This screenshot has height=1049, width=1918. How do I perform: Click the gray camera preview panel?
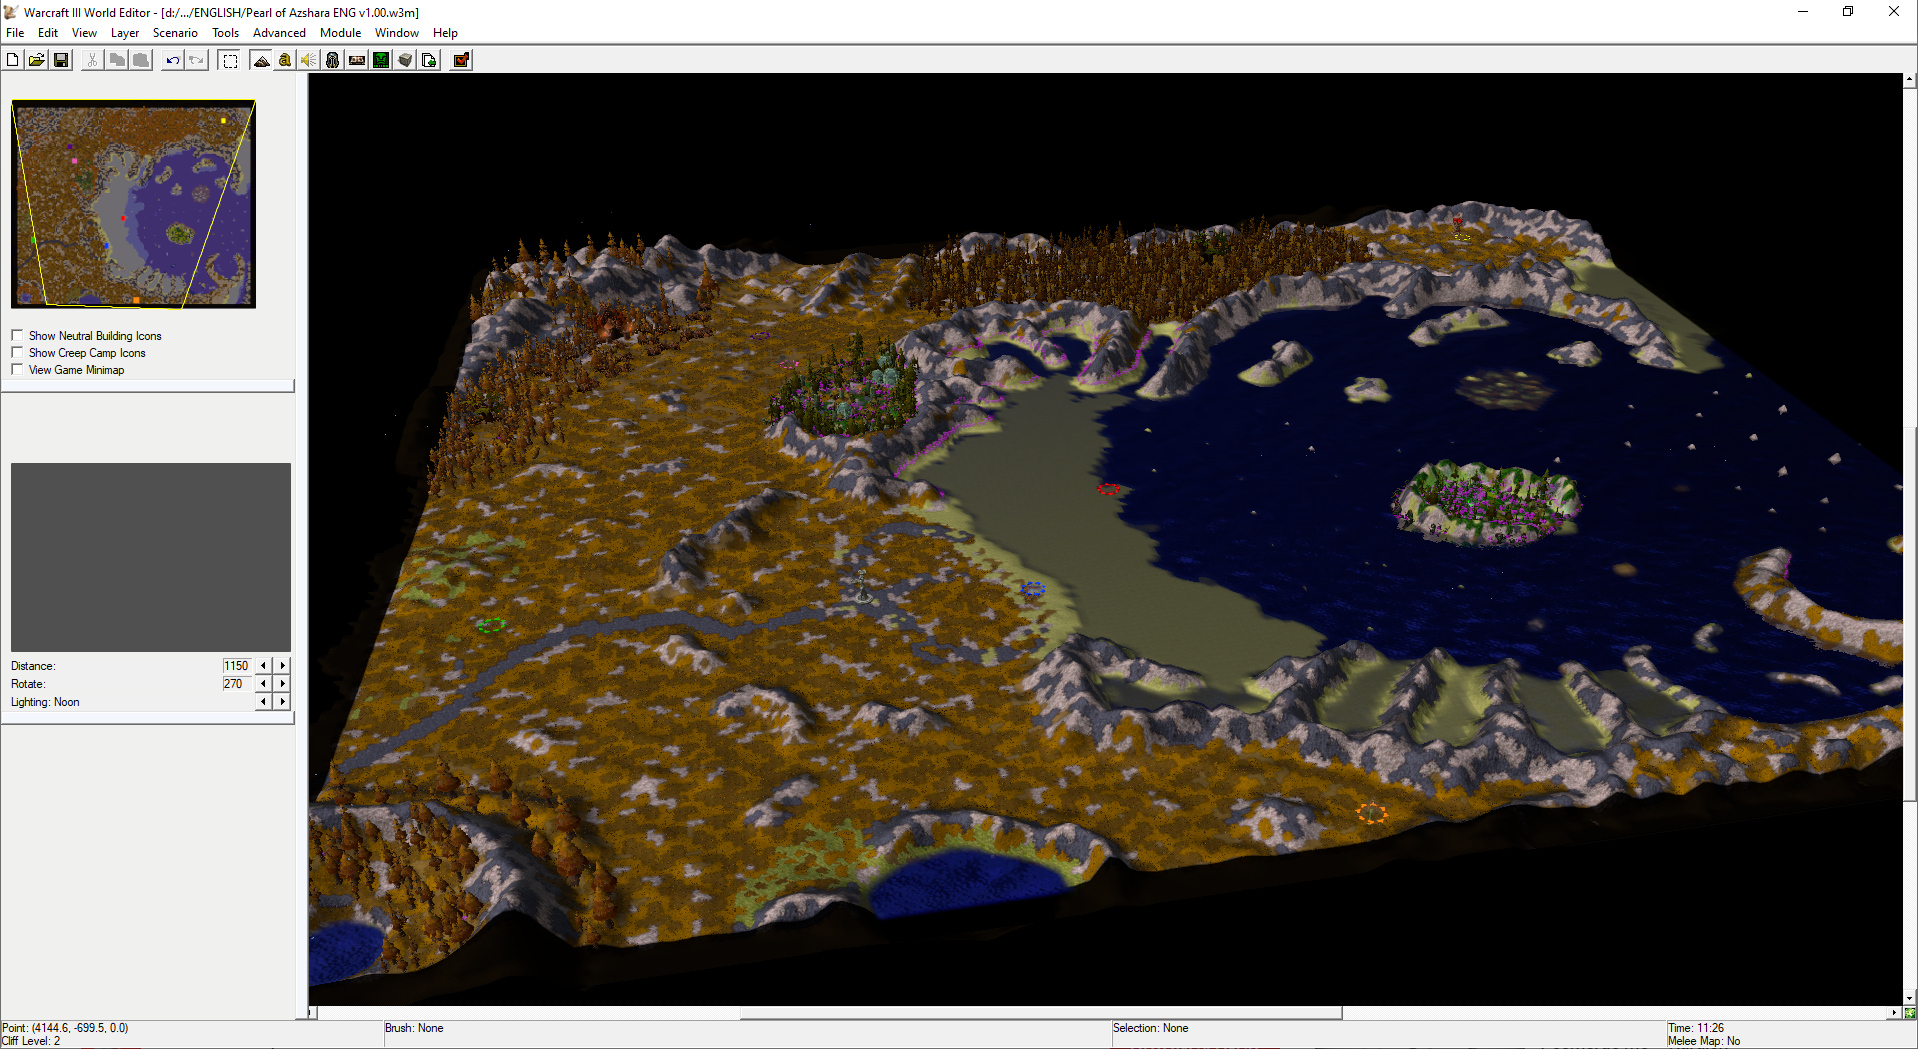(x=151, y=557)
